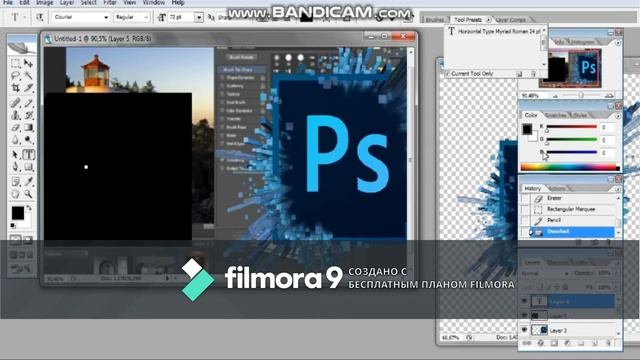The width and height of the screenshot is (640, 360).
Task: Click the Navigator zoom slider
Action: point(581,96)
